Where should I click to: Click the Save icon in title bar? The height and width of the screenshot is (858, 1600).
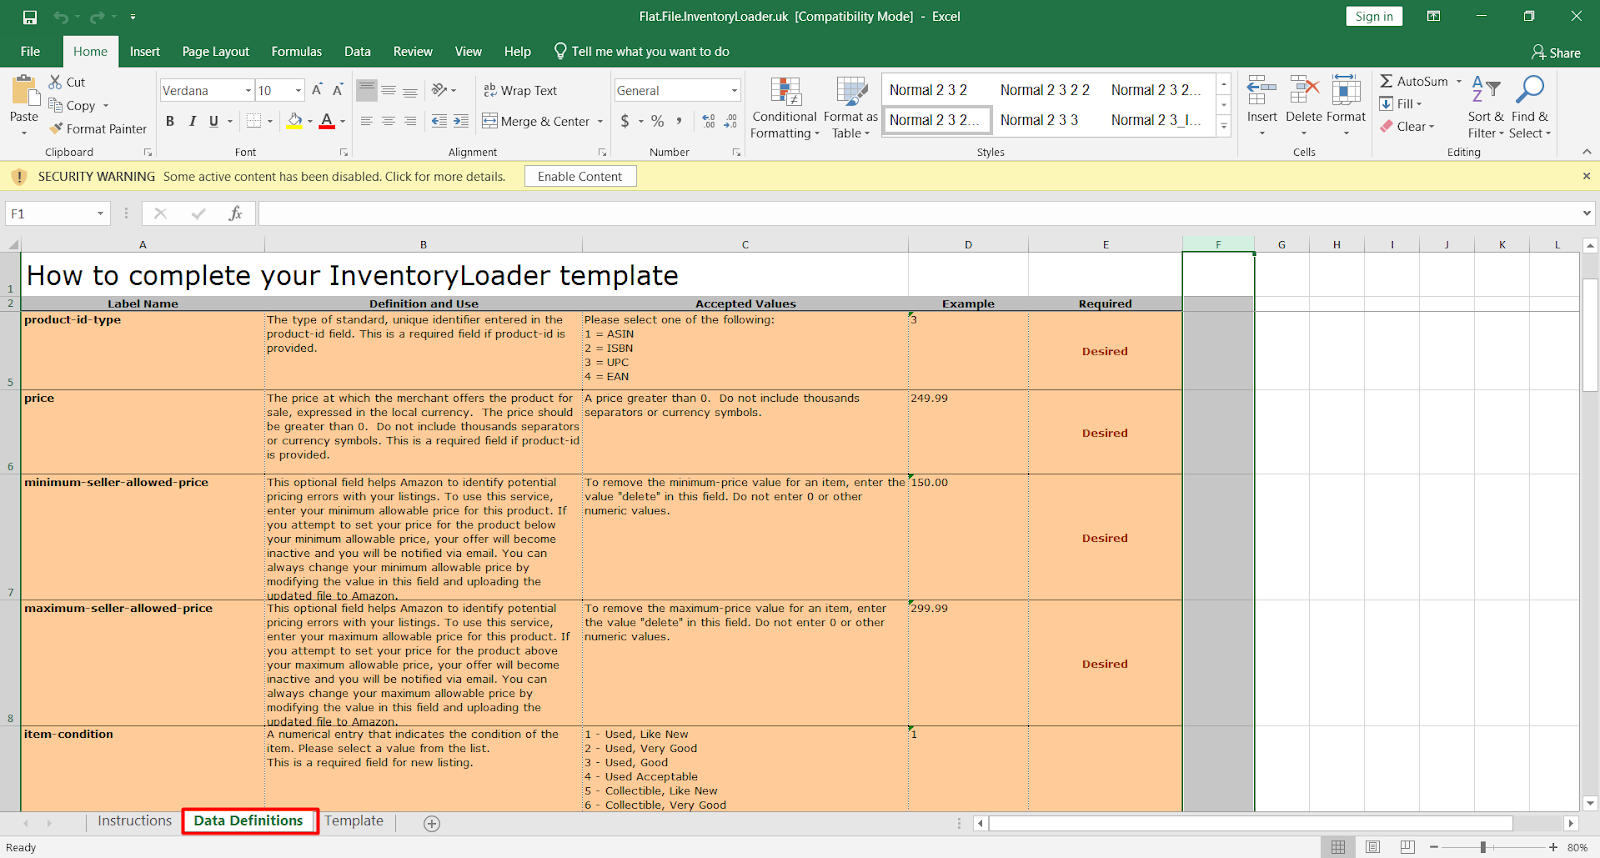click(30, 17)
